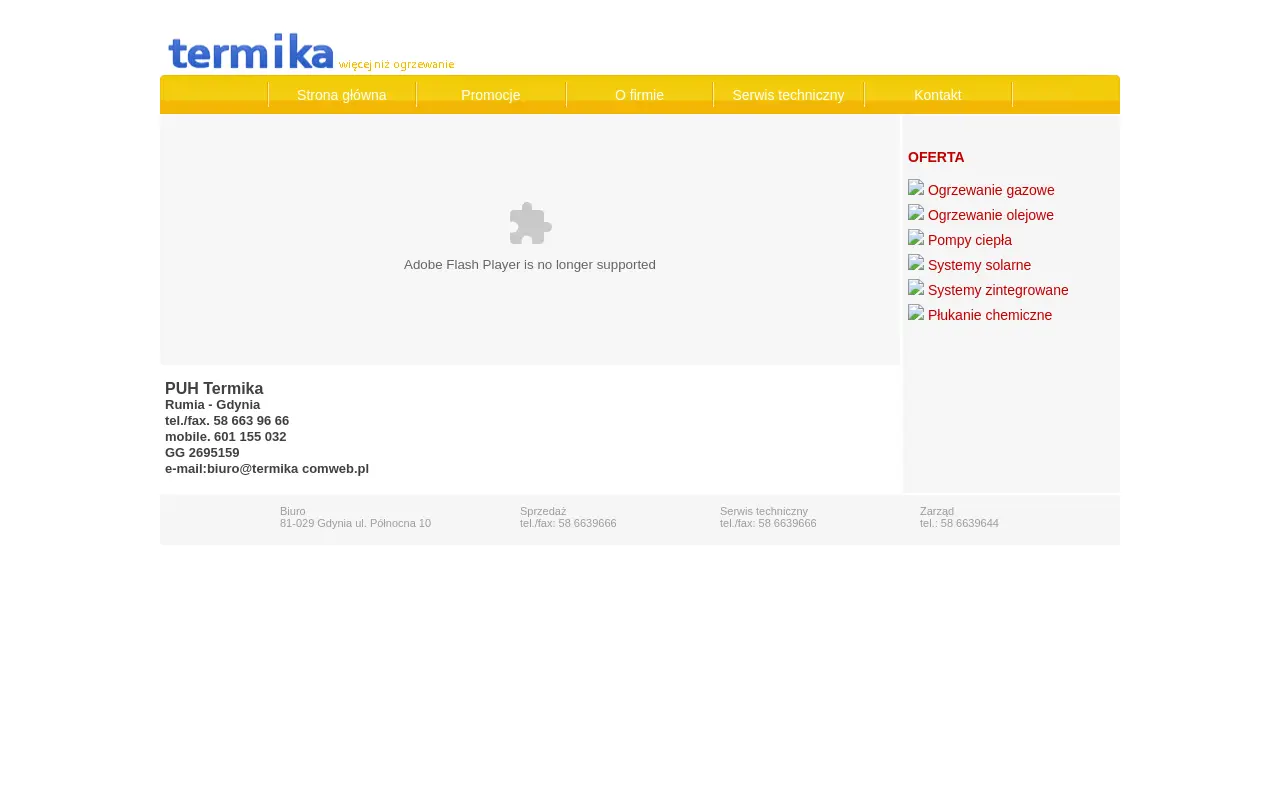
Task: Click icon beside Ogrzewanie olejowe
Action: click(x=916, y=213)
